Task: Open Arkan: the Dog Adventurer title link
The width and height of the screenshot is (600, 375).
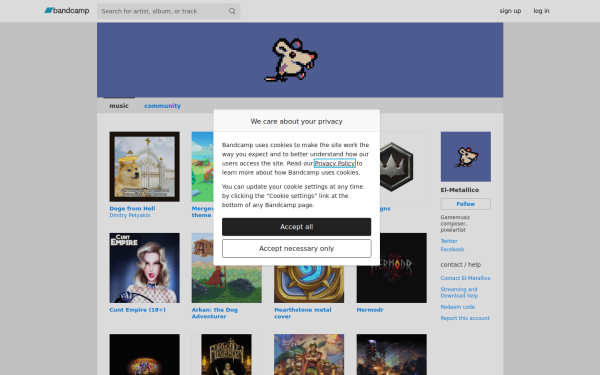Action: [x=215, y=313]
